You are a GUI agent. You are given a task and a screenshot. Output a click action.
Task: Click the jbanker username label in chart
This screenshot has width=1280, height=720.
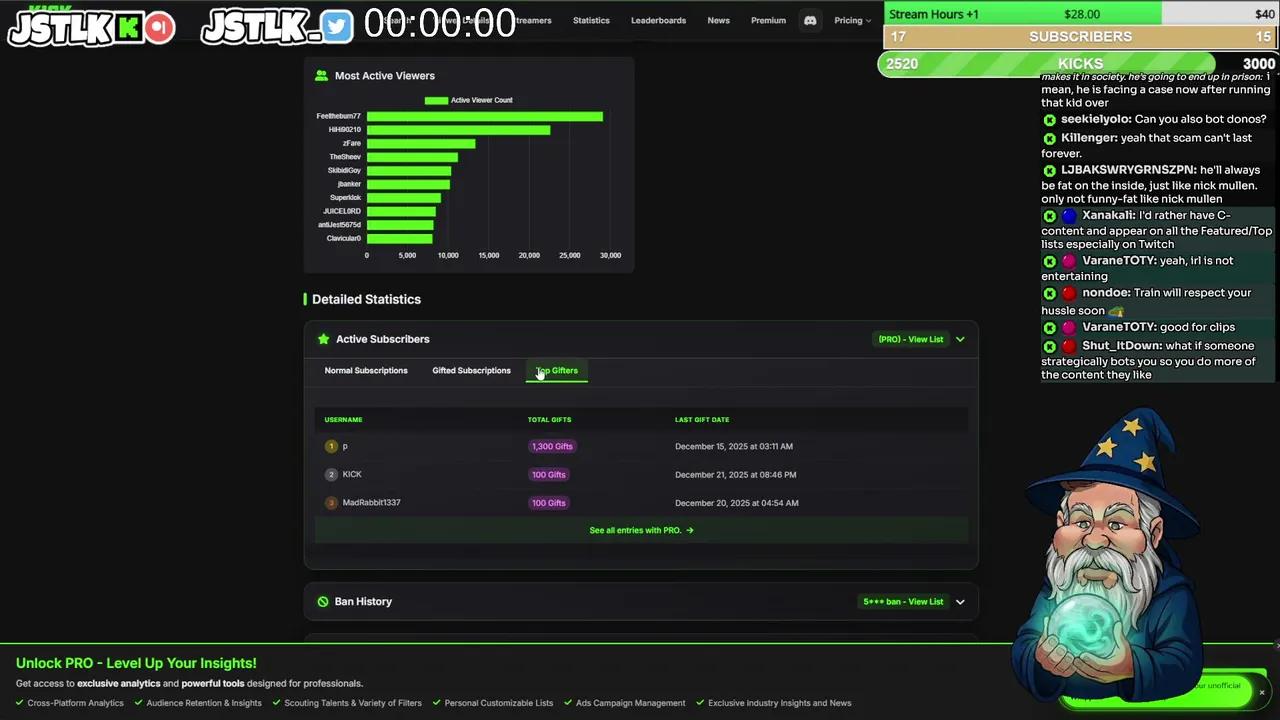tap(349, 184)
